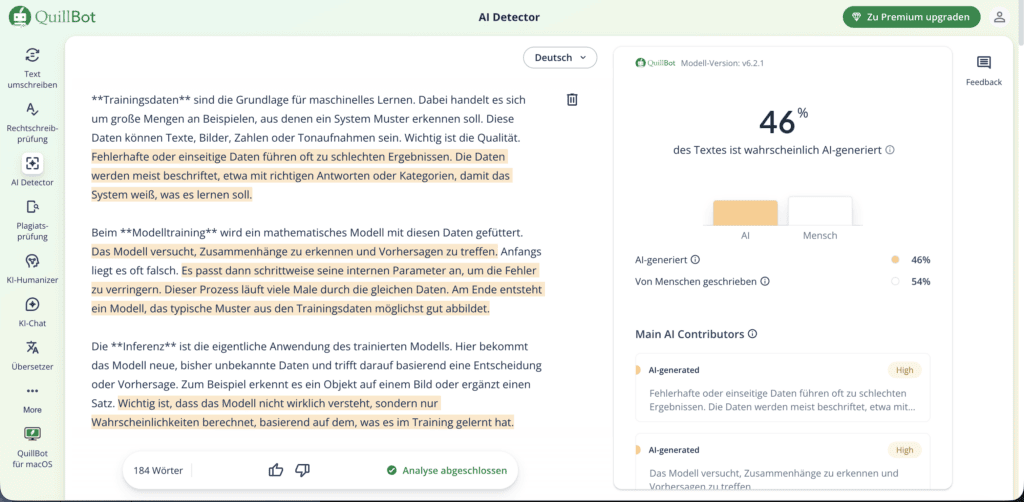The width and height of the screenshot is (1024, 502).
Task: Open the Deutsch language dropdown
Action: (560, 57)
